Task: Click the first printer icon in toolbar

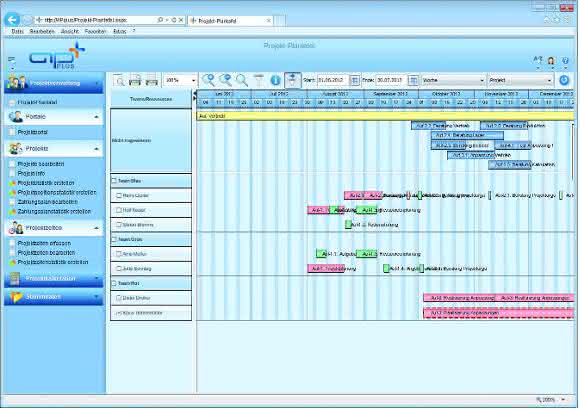Action: click(135, 80)
